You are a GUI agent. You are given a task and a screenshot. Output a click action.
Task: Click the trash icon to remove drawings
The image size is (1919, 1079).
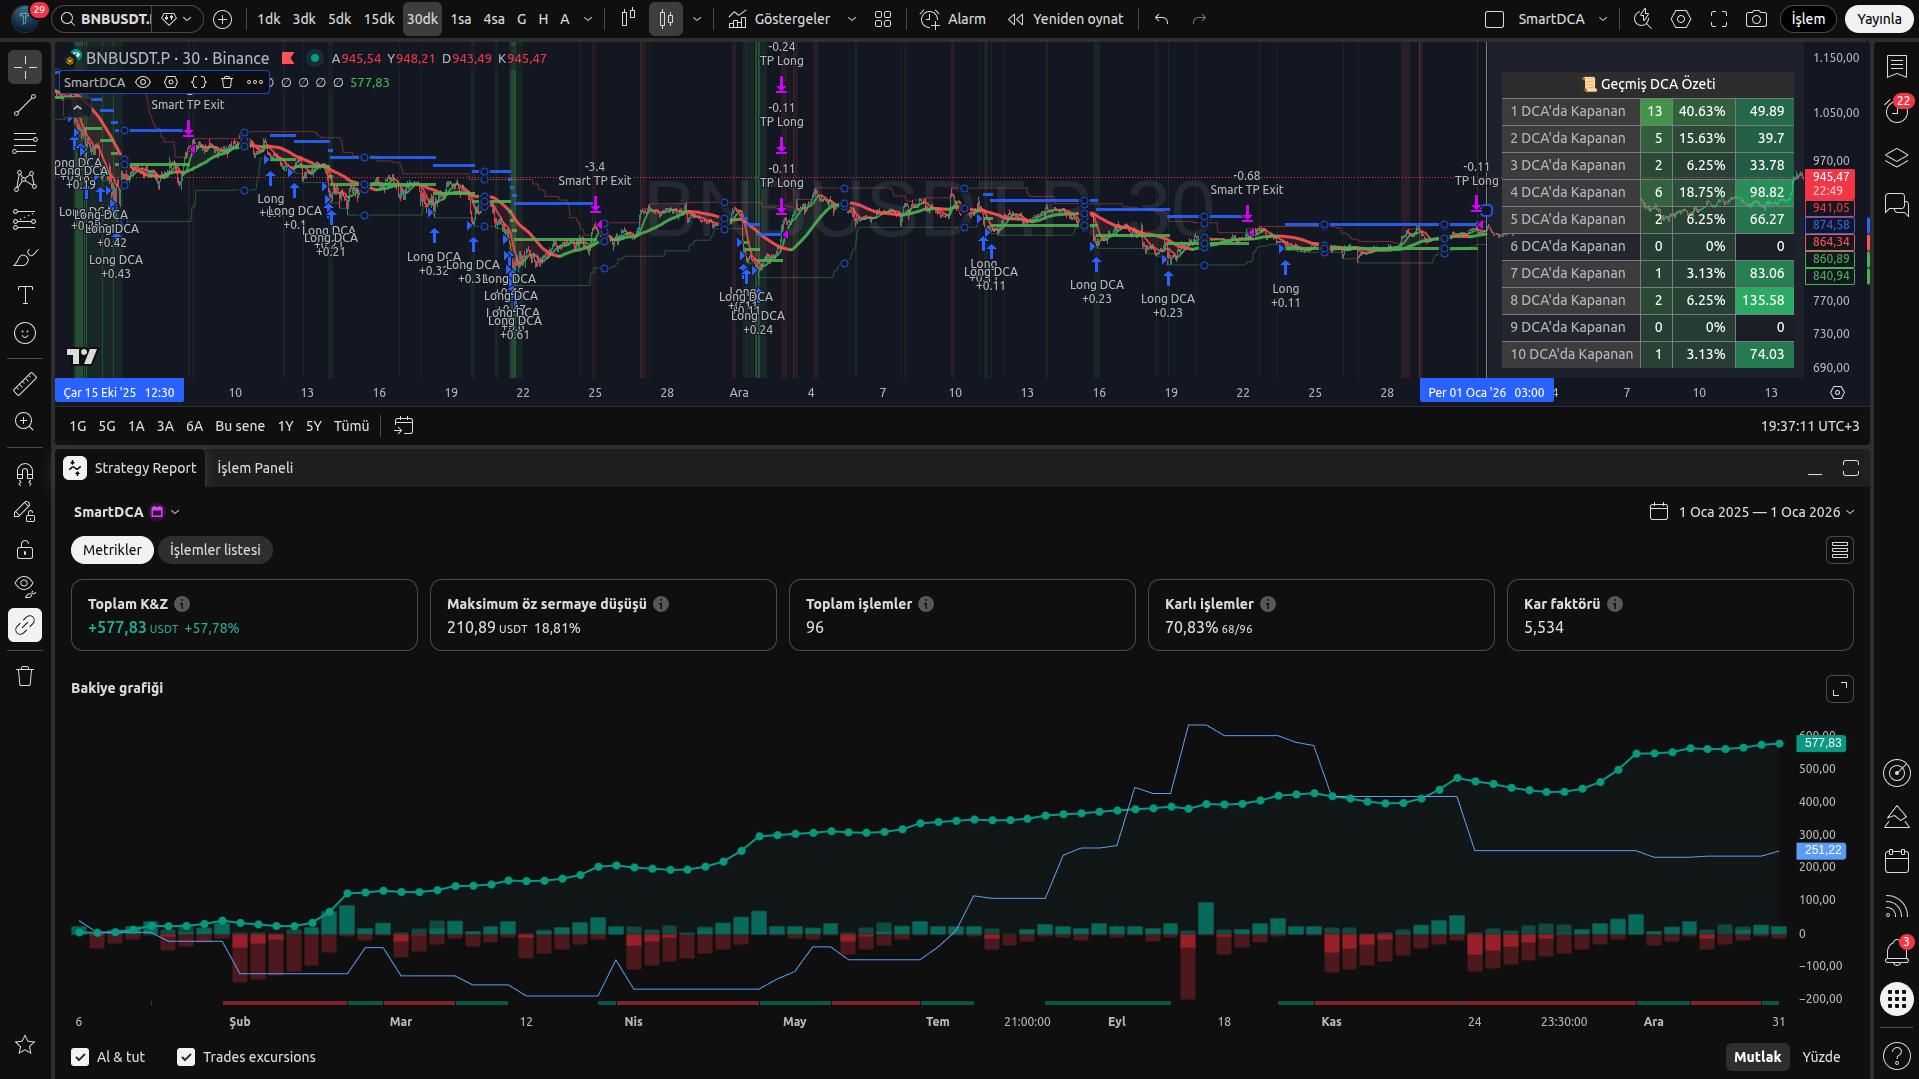pyautogui.click(x=25, y=676)
